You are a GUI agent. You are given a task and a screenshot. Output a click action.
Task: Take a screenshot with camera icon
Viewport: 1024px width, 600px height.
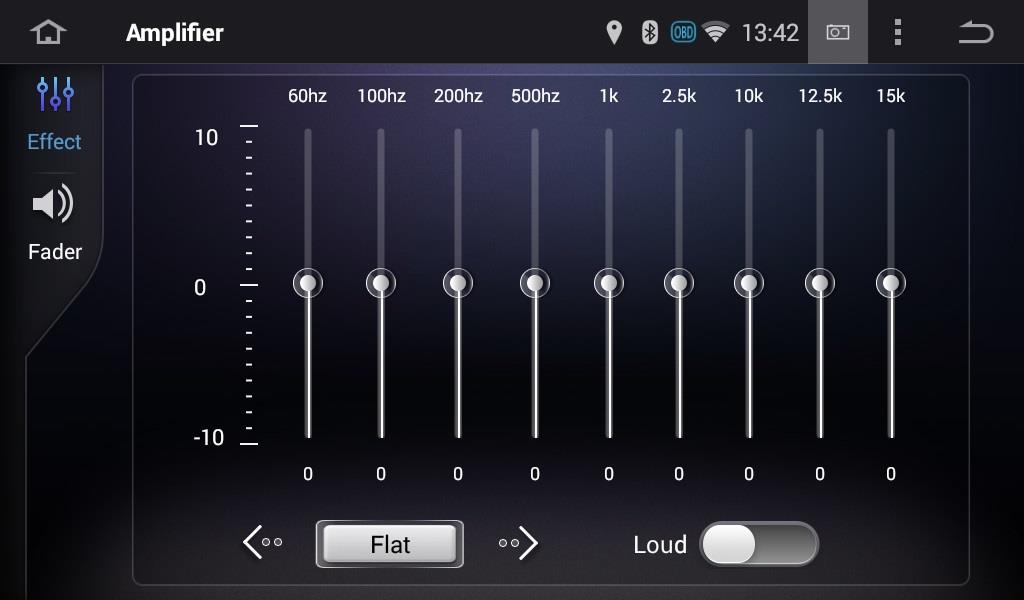click(838, 32)
